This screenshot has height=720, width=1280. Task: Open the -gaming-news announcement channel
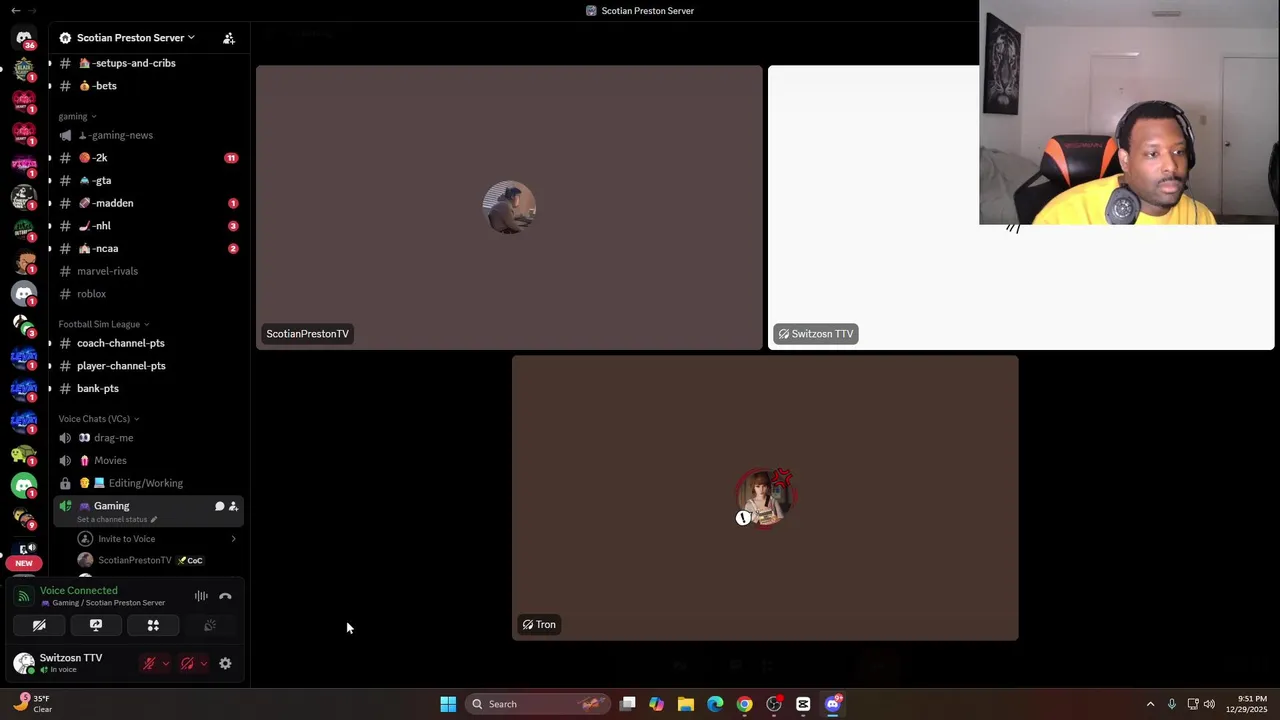pos(148,135)
